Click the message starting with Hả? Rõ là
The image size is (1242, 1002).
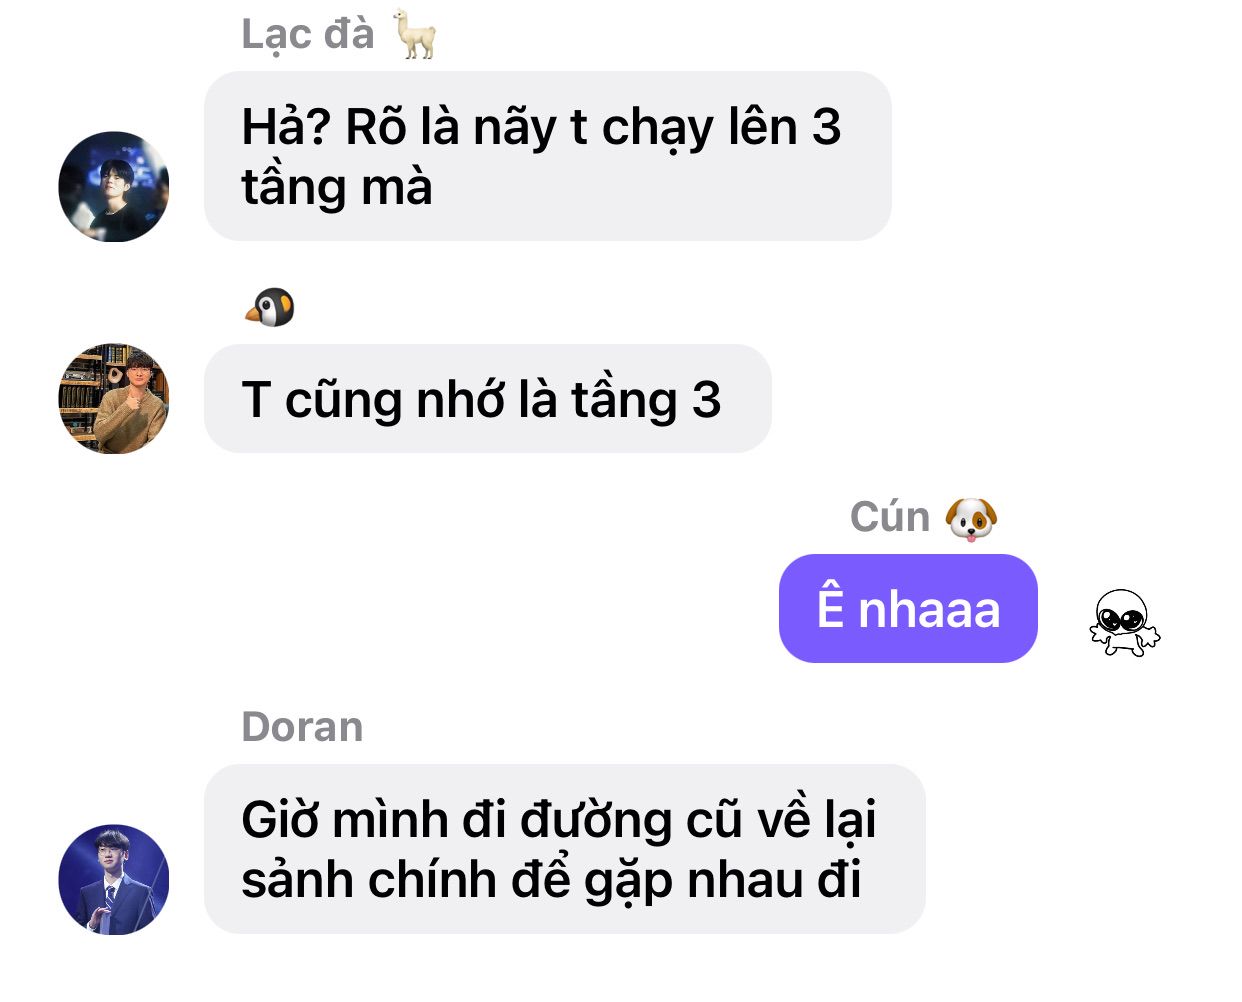[548, 156]
